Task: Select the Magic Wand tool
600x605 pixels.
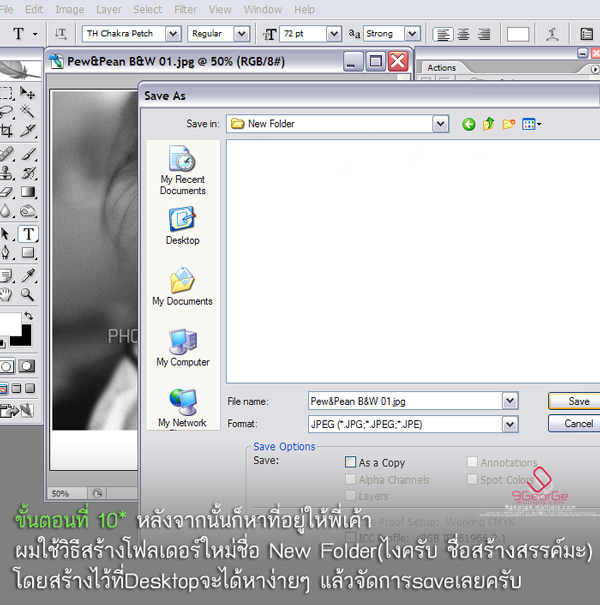Action: (27, 112)
